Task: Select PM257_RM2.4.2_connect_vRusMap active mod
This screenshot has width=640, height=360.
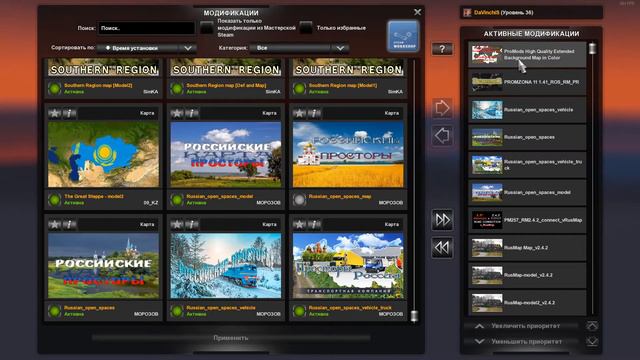Action: [527, 220]
